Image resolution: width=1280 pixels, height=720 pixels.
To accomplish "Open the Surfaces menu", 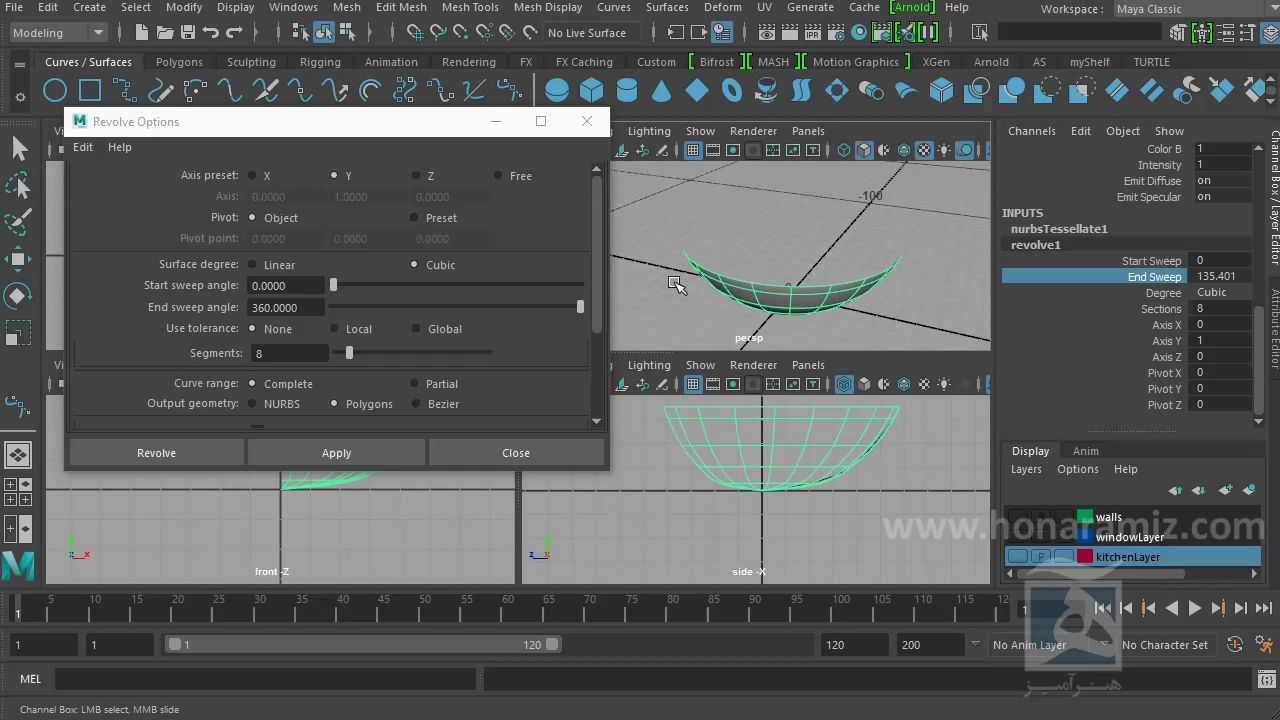I will coord(667,7).
